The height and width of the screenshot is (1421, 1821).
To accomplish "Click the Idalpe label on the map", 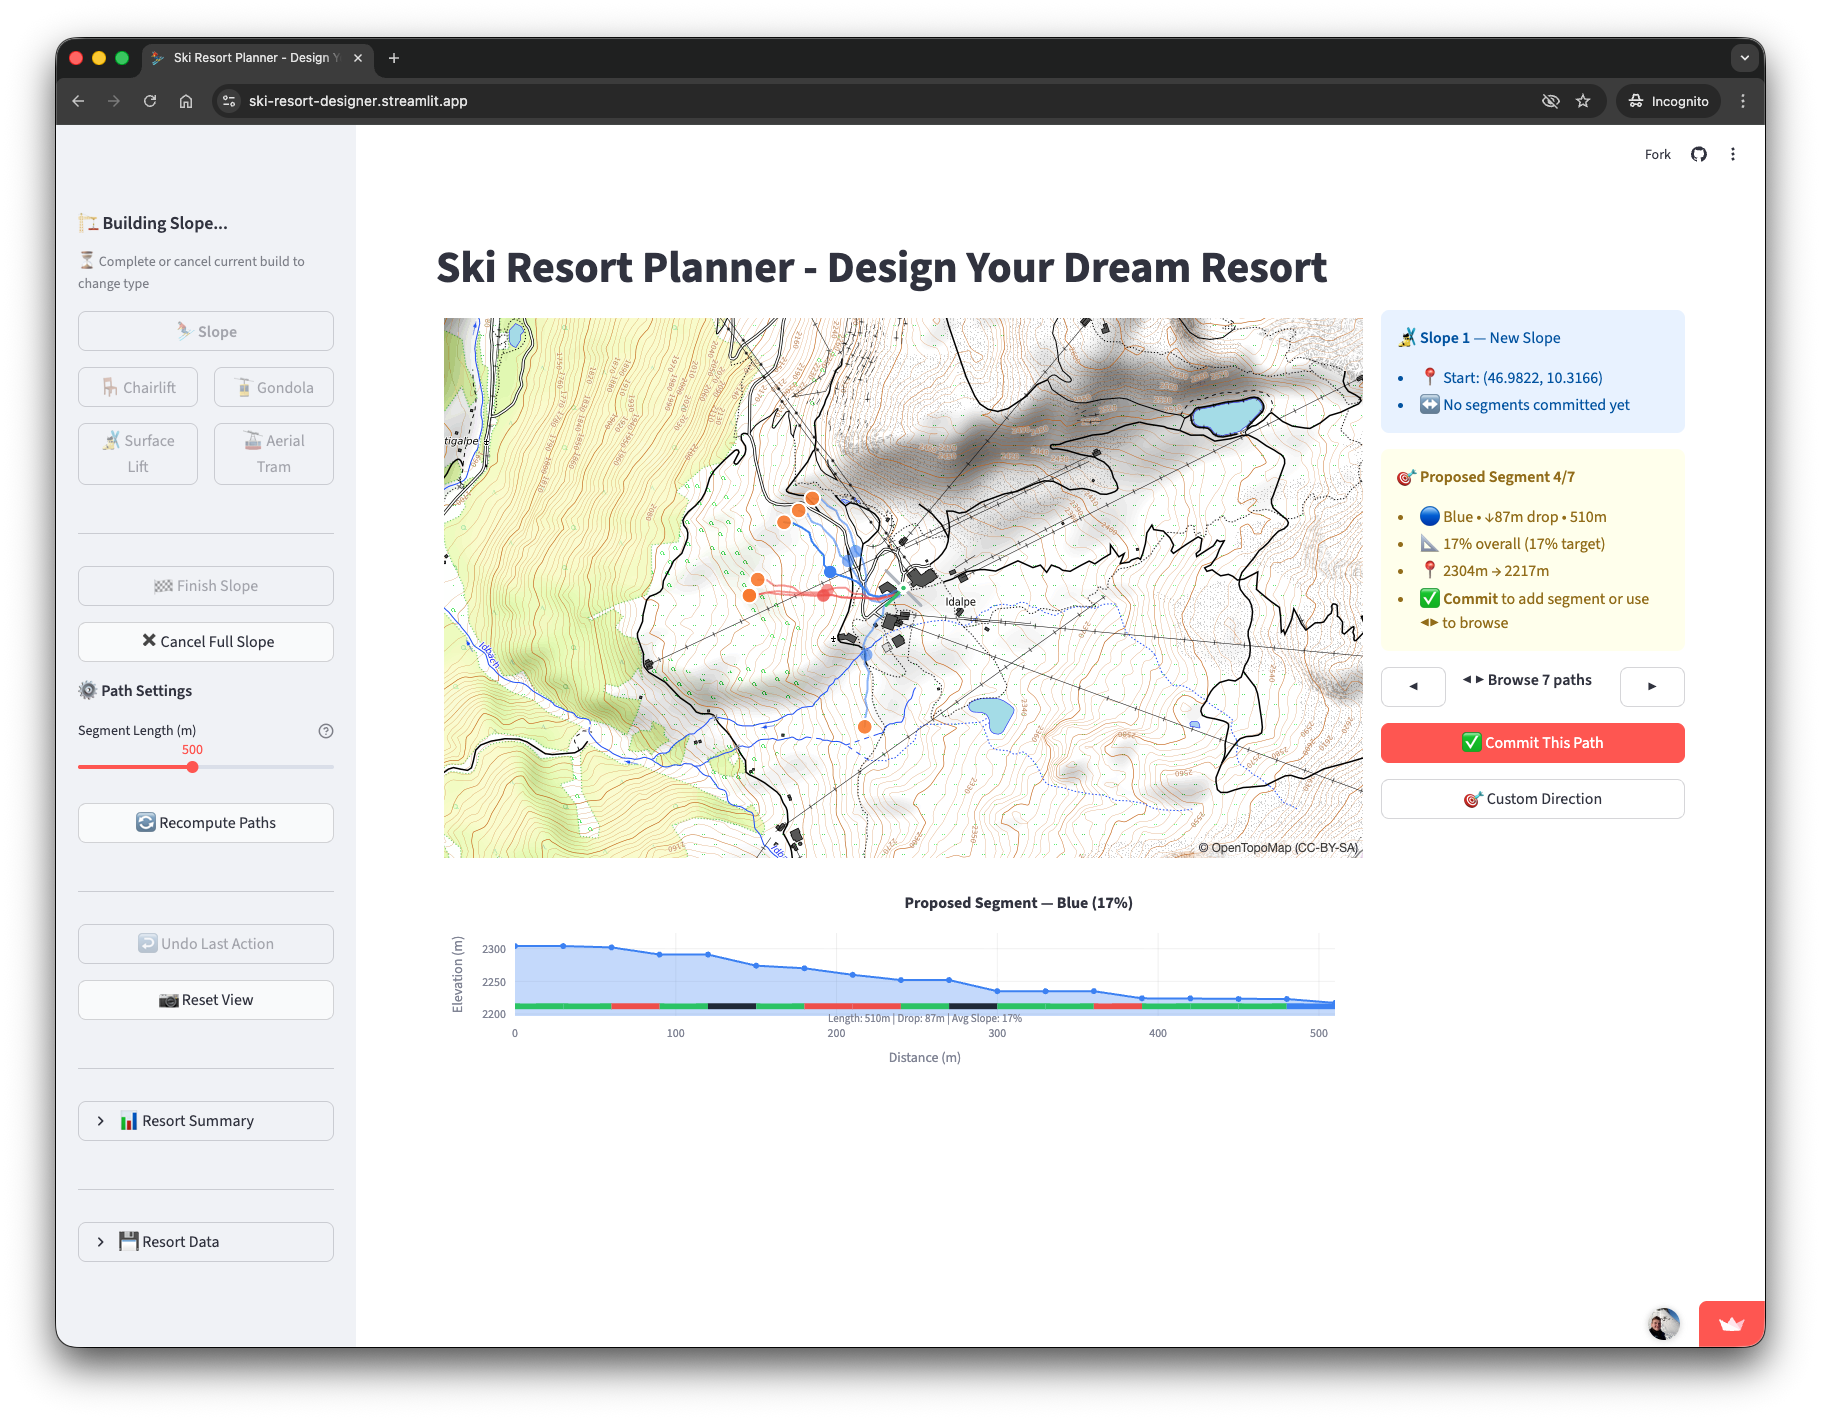I will click(960, 602).
